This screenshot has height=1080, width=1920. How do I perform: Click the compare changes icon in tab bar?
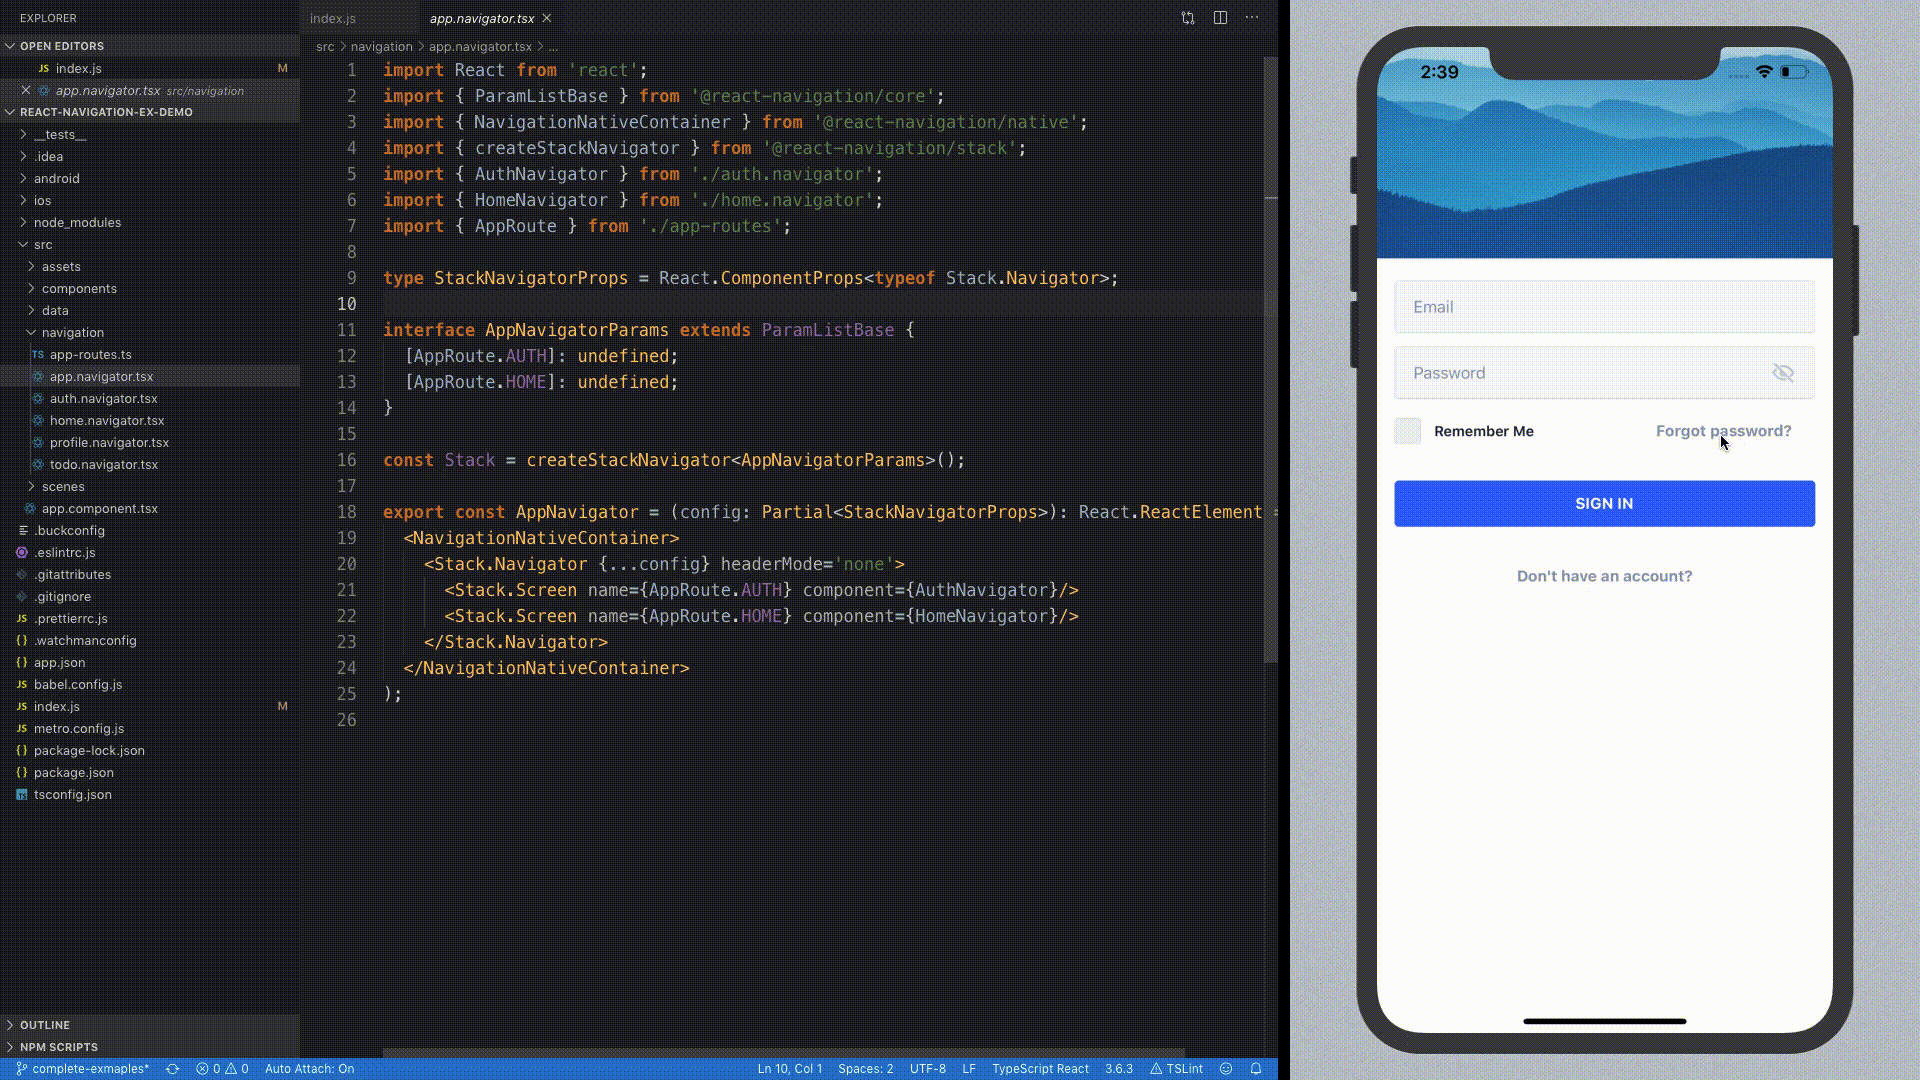click(x=1187, y=18)
